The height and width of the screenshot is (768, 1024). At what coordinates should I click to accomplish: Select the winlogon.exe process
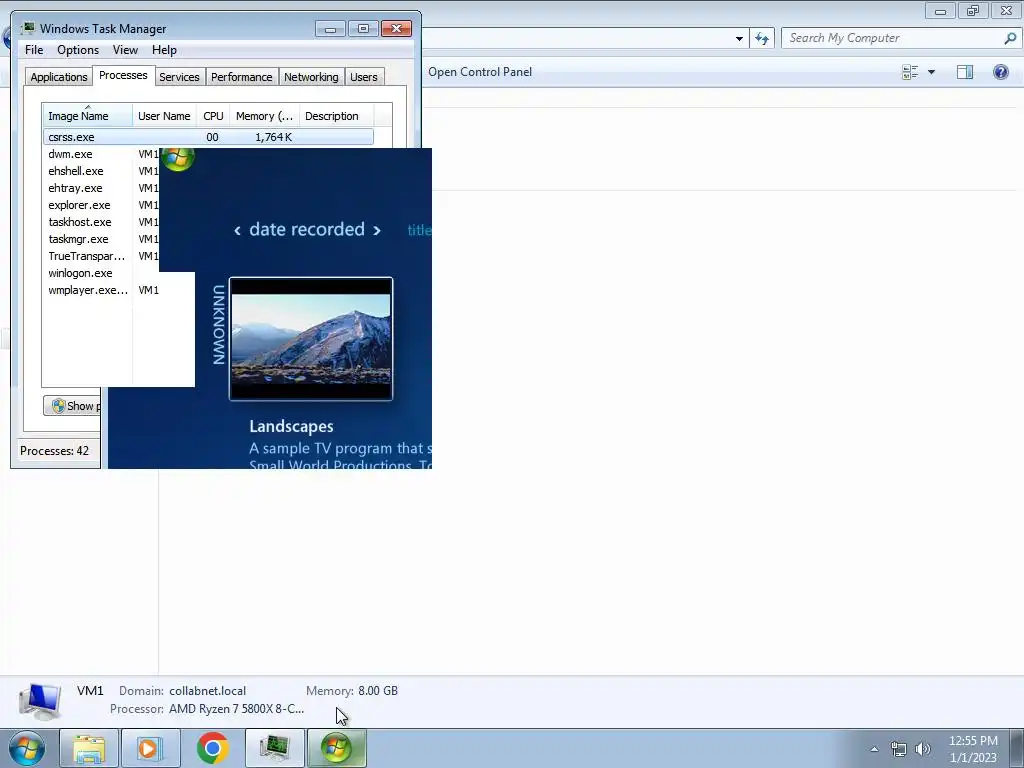point(80,273)
